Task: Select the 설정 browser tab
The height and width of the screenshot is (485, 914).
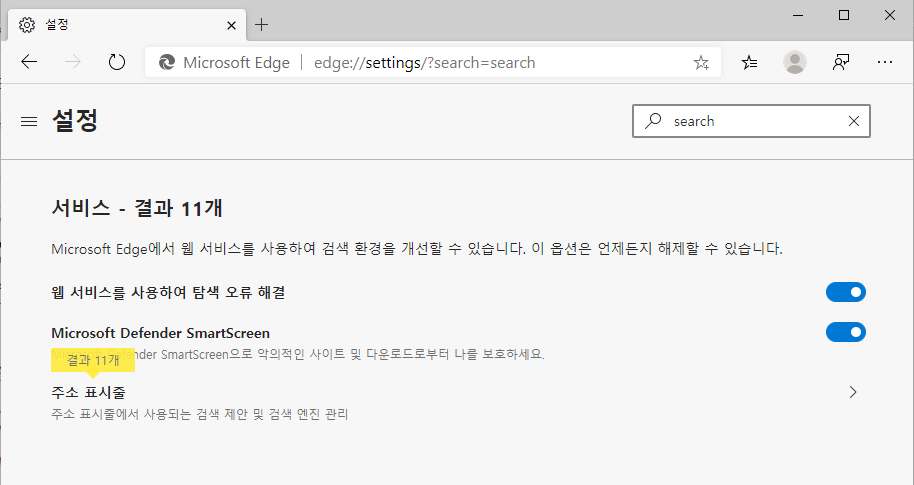Action: pyautogui.click(x=127, y=25)
